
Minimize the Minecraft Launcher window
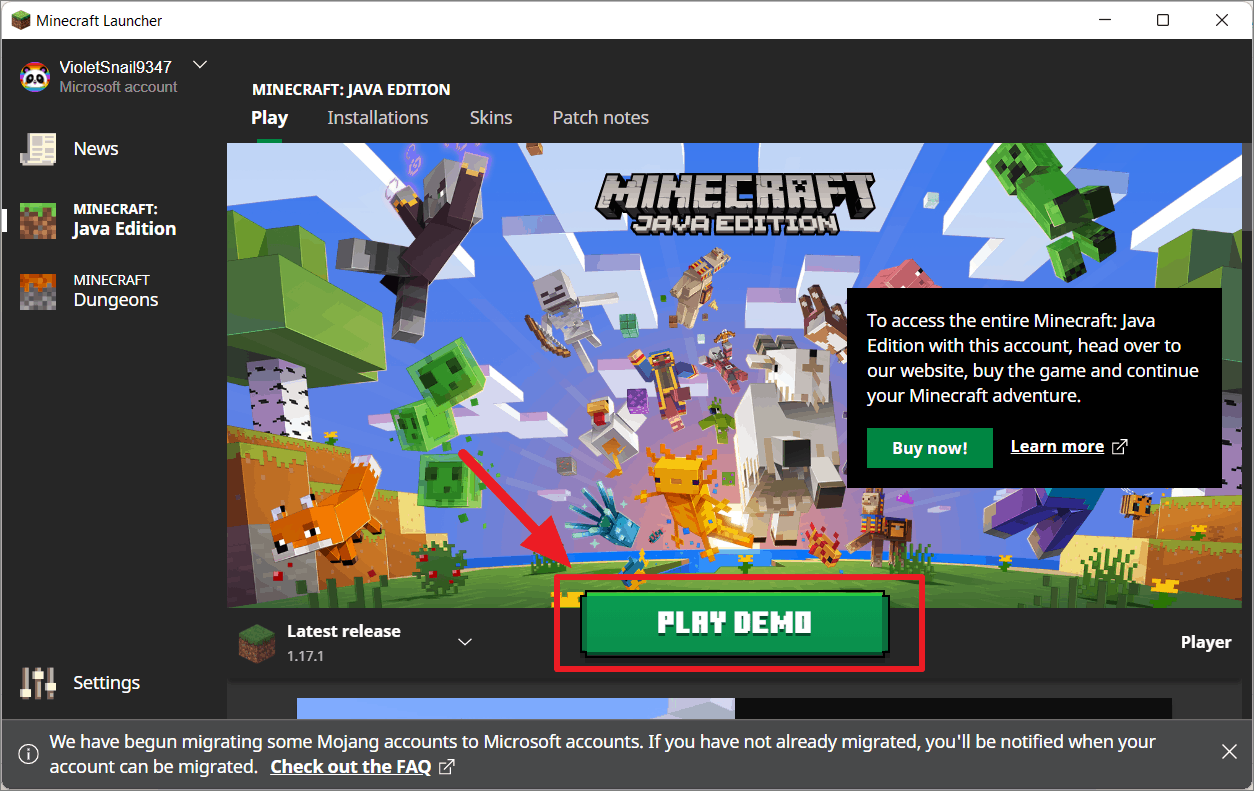[1105, 20]
